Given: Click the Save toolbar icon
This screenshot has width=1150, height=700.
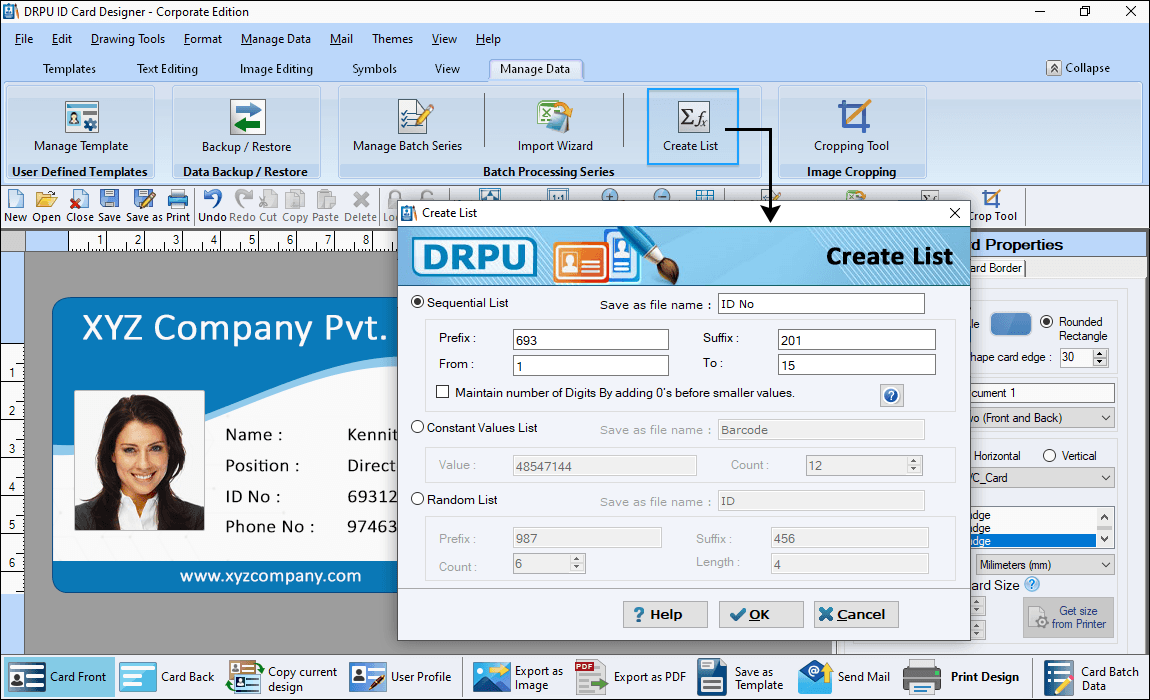Looking at the screenshot, I should pos(109,206).
